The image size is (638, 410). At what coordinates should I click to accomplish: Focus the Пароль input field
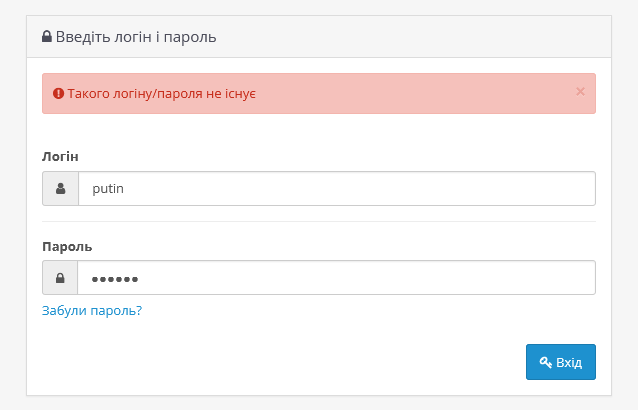coord(336,278)
